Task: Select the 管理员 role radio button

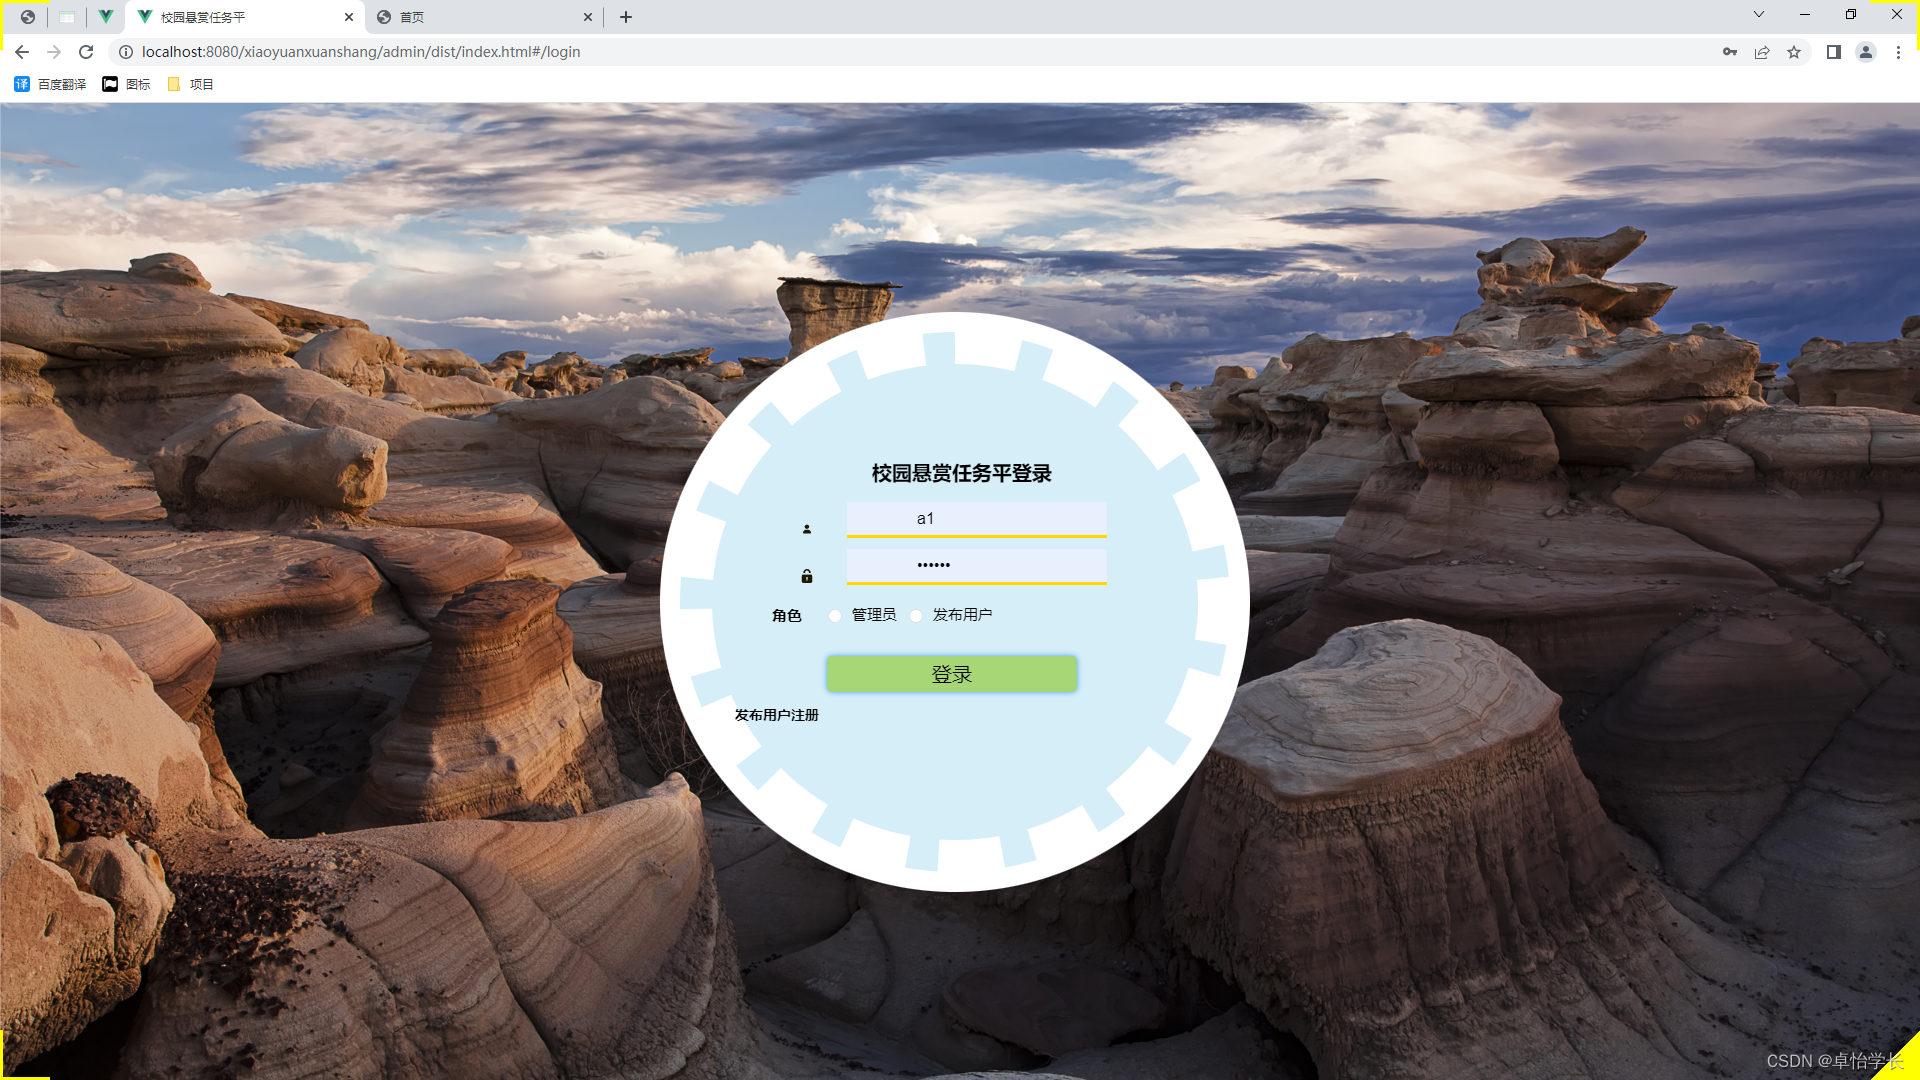Action: [835, 616]
